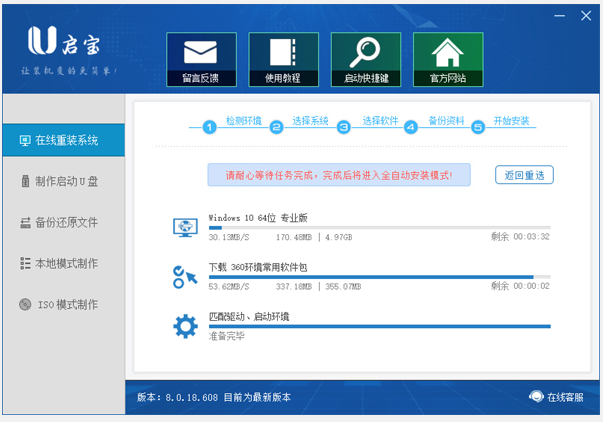Screen dimensions: 603x422
Task: Click the chat bubble icon beside 在线客服
Action: coord(536,396)
